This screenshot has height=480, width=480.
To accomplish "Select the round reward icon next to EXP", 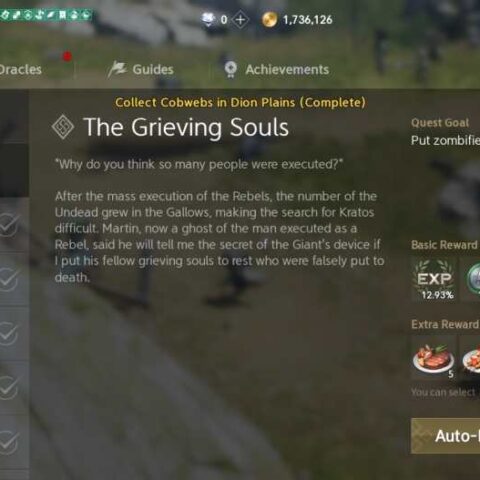I will click(473, 279).
